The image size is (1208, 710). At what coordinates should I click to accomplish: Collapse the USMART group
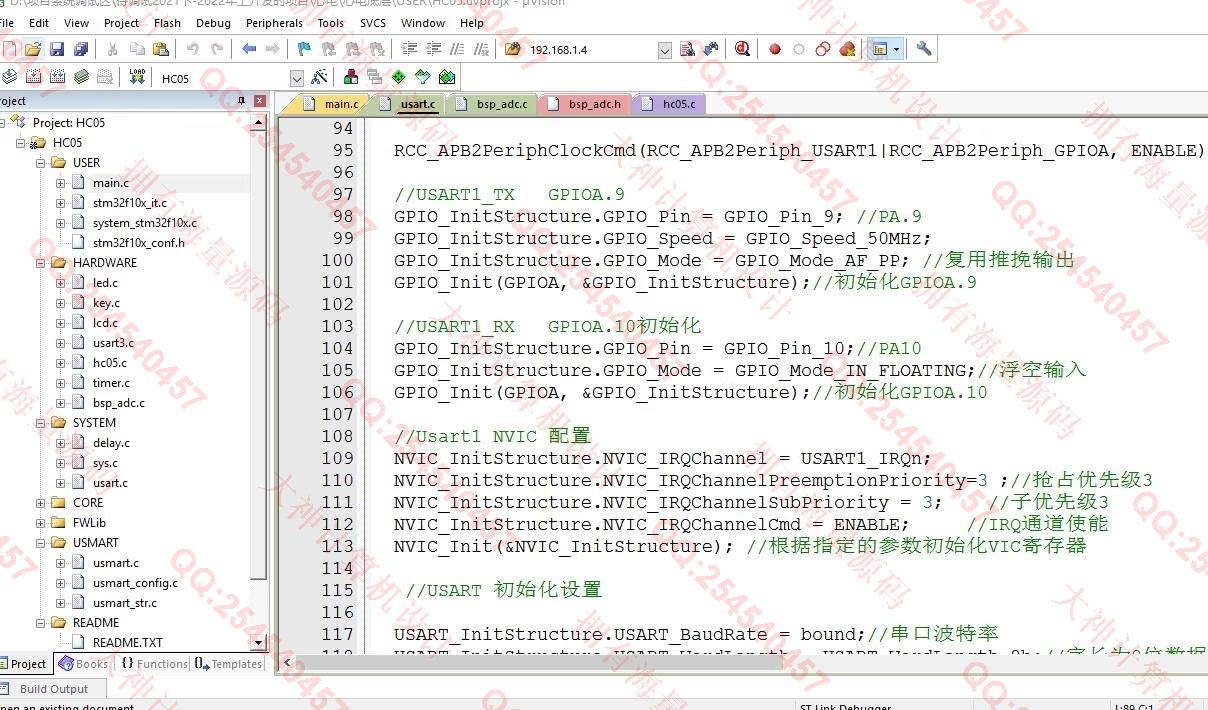[41, 543]
